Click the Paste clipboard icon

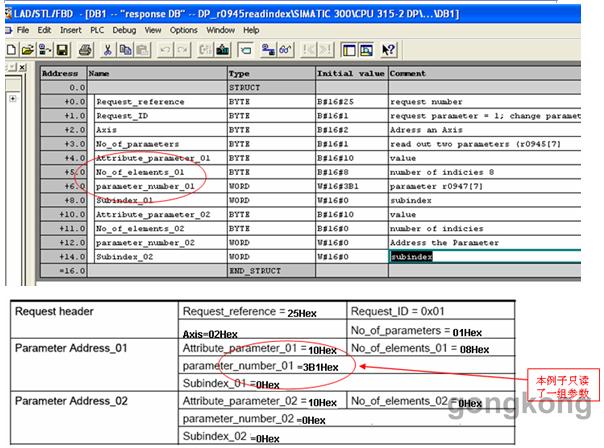tap(143, 50)
